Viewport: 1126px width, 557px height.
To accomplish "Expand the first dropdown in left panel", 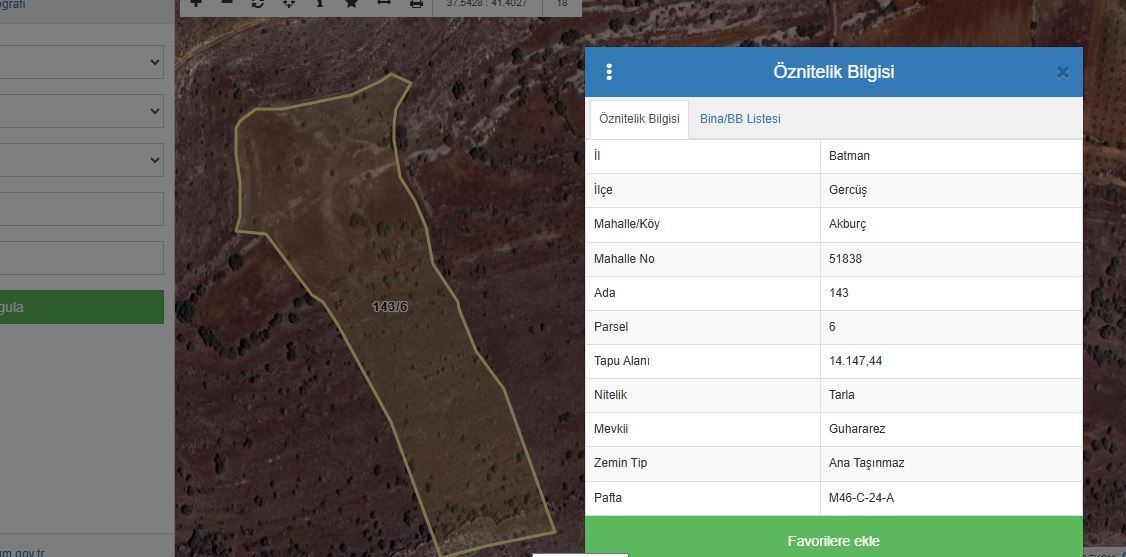I will point(81,62).
